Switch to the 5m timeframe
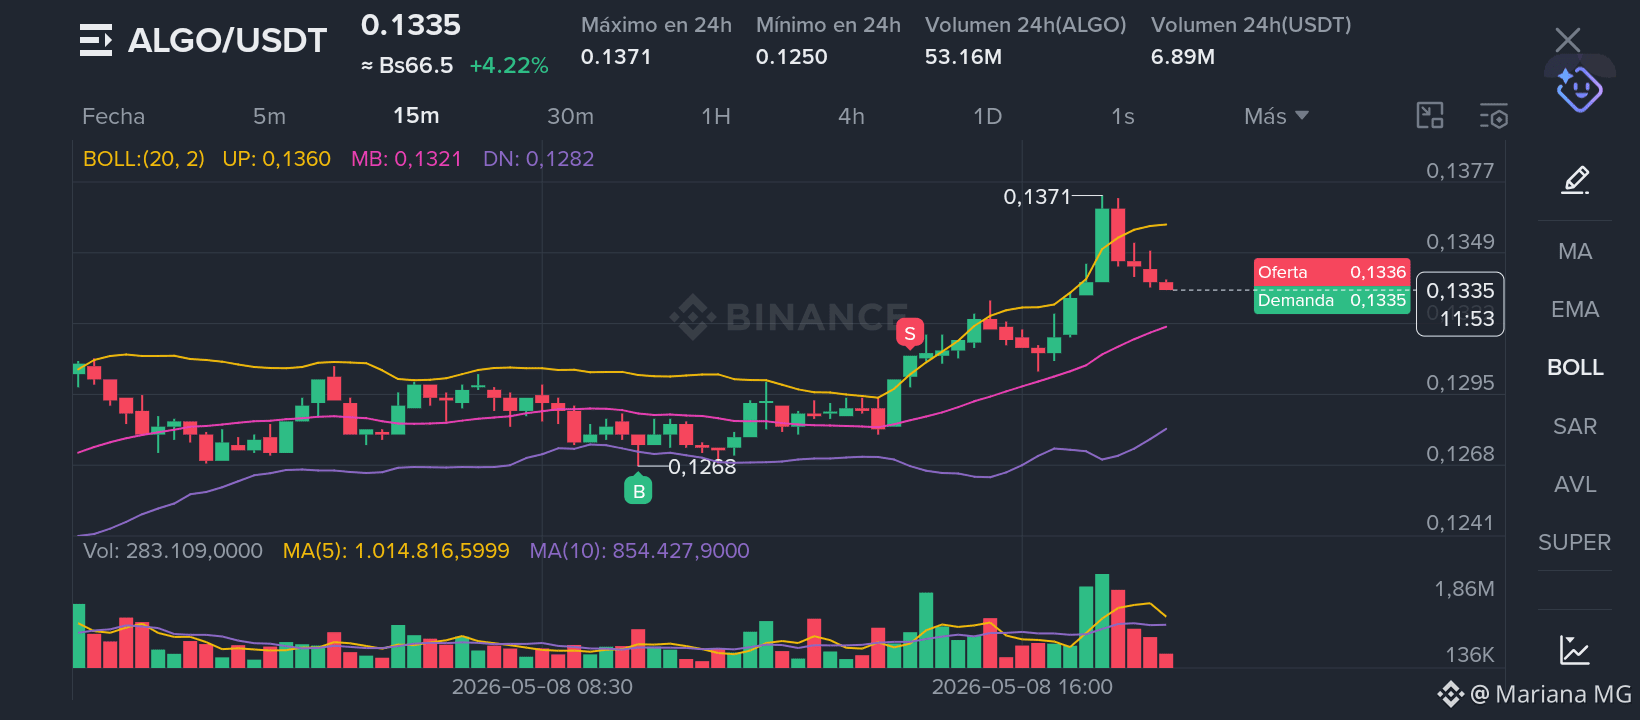Viewport: 1640px width, 720px height. click(269, 116)
